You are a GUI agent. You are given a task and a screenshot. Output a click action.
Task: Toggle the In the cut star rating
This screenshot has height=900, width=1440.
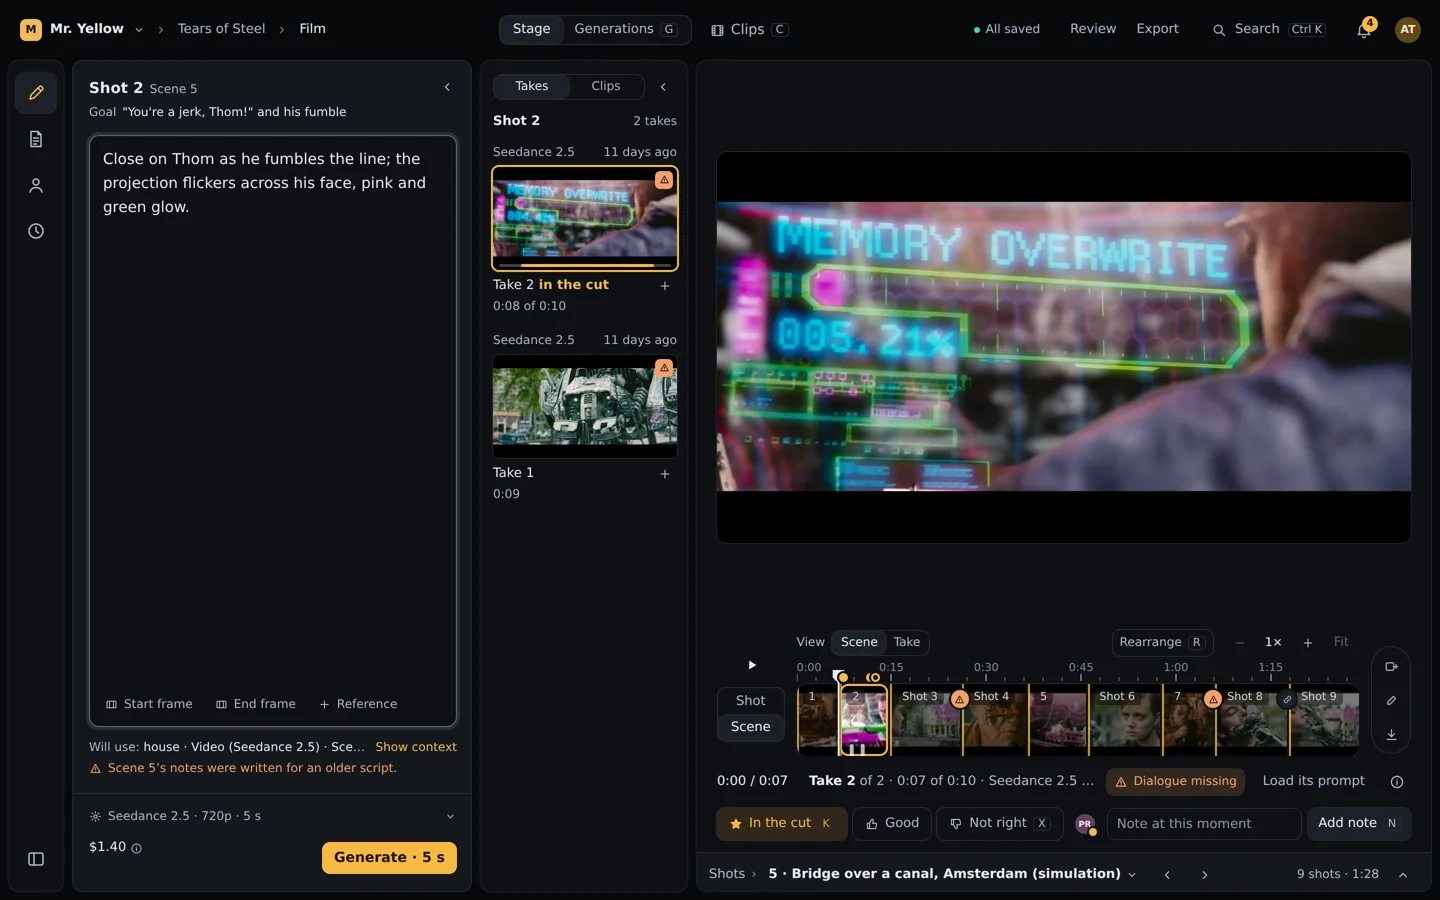pyautogui.click(x=782, y=824)
